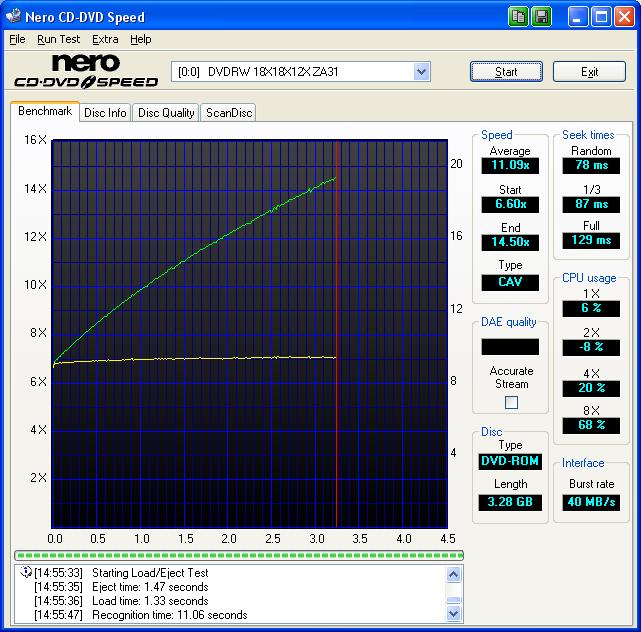Viewport: 641px width, 632px height.
Task: Click the log scroll down arrow
Action: [x=454, y=613]
